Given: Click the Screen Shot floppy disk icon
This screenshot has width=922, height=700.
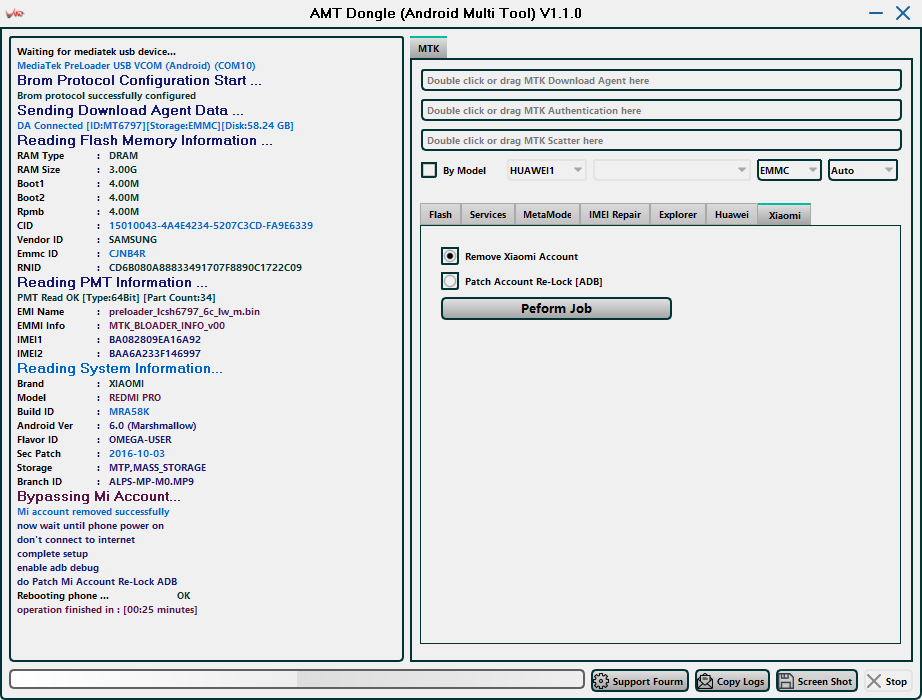Looking at the screenshot, I should click(x=786, y=681).
